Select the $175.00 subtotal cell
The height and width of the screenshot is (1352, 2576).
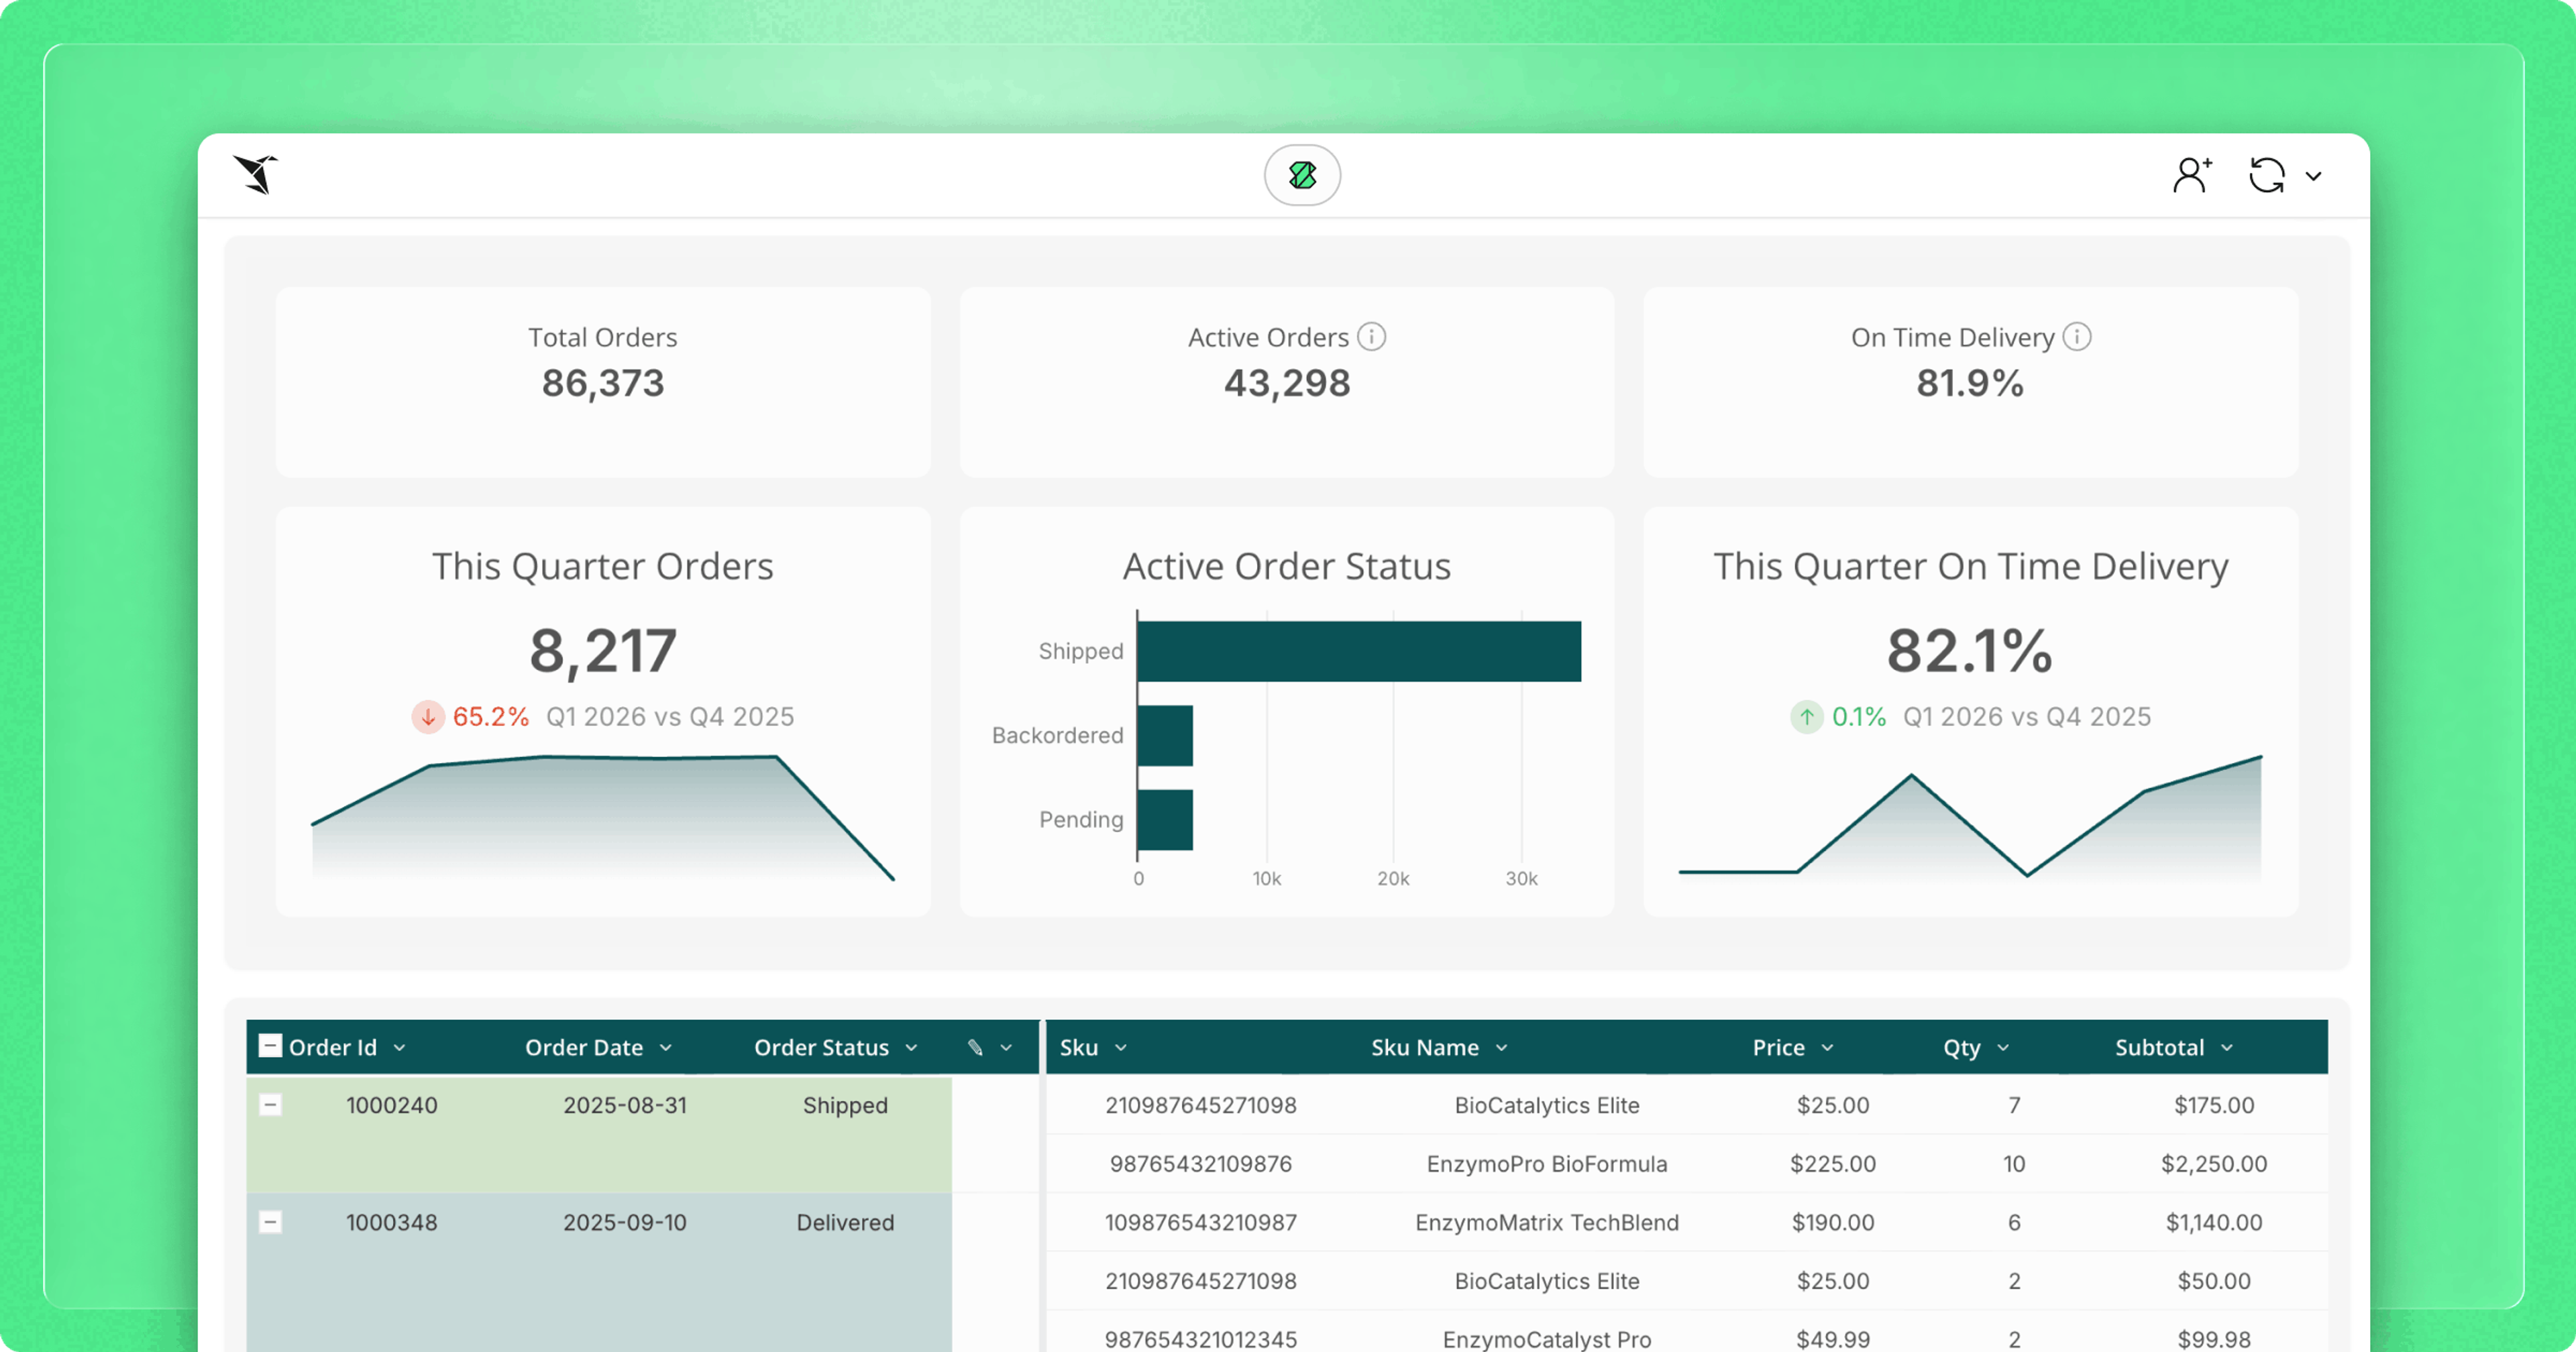tap(2214, 1105)
